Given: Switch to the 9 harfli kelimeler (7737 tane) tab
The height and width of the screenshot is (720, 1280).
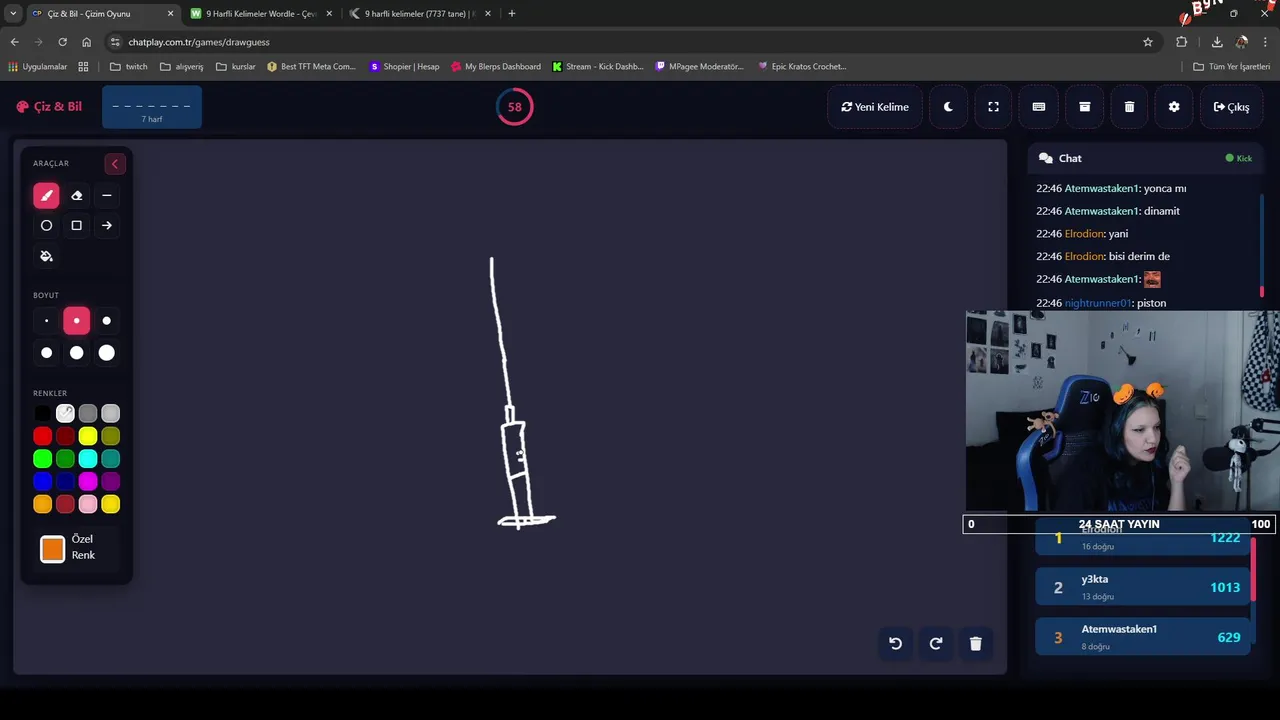Looking at the screenshot, I should pos(421,14).
